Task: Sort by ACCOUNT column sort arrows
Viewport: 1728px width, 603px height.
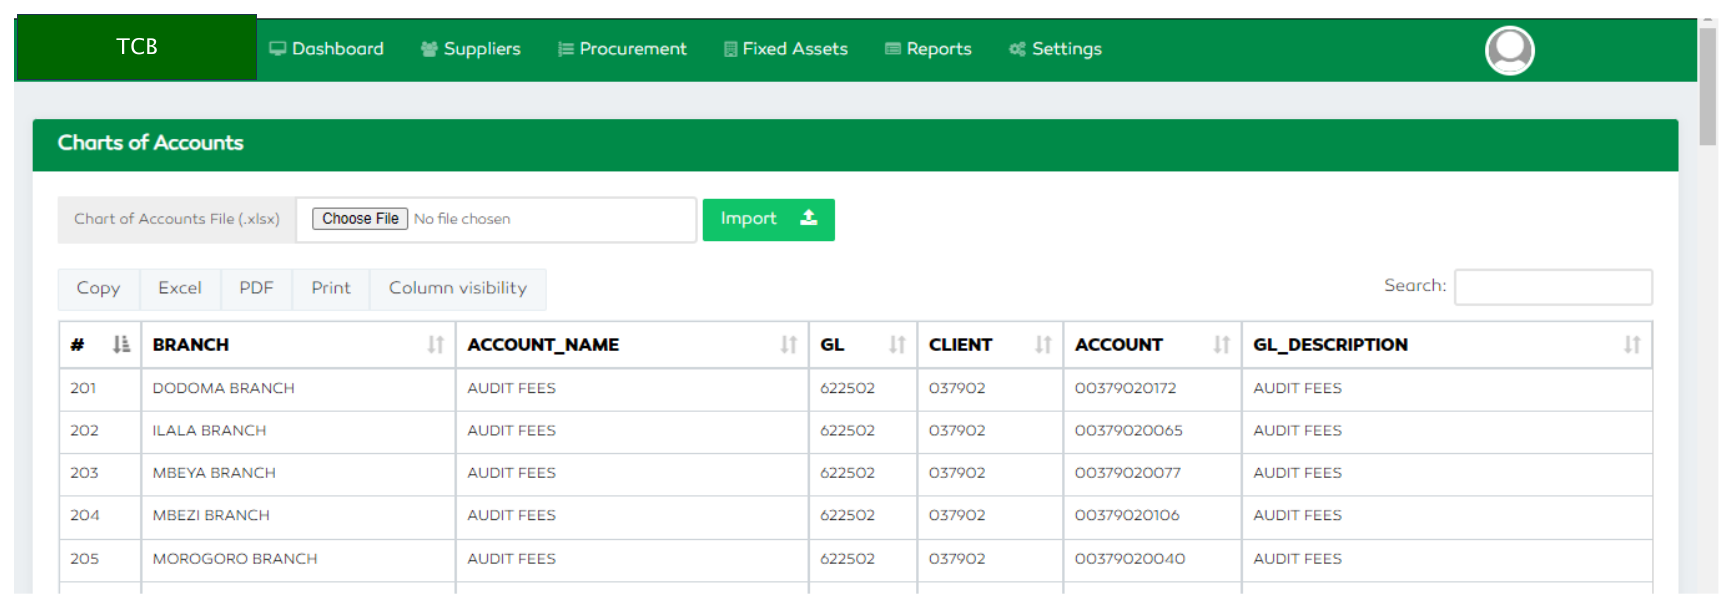Action: (1221, 345)
